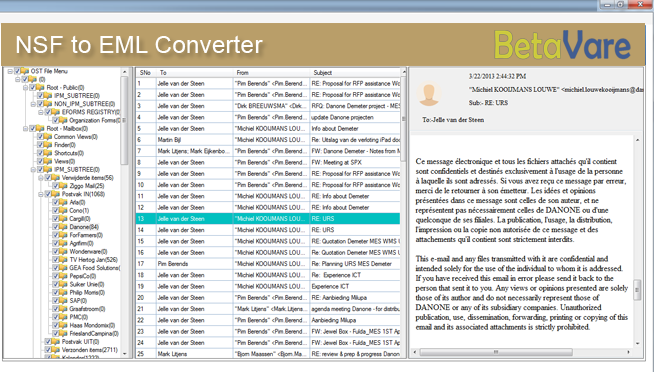This screenshot has height=372, width=654.
Task: Uncheck the Root - Public(0) checkbox
Action: tap(33, 88)
